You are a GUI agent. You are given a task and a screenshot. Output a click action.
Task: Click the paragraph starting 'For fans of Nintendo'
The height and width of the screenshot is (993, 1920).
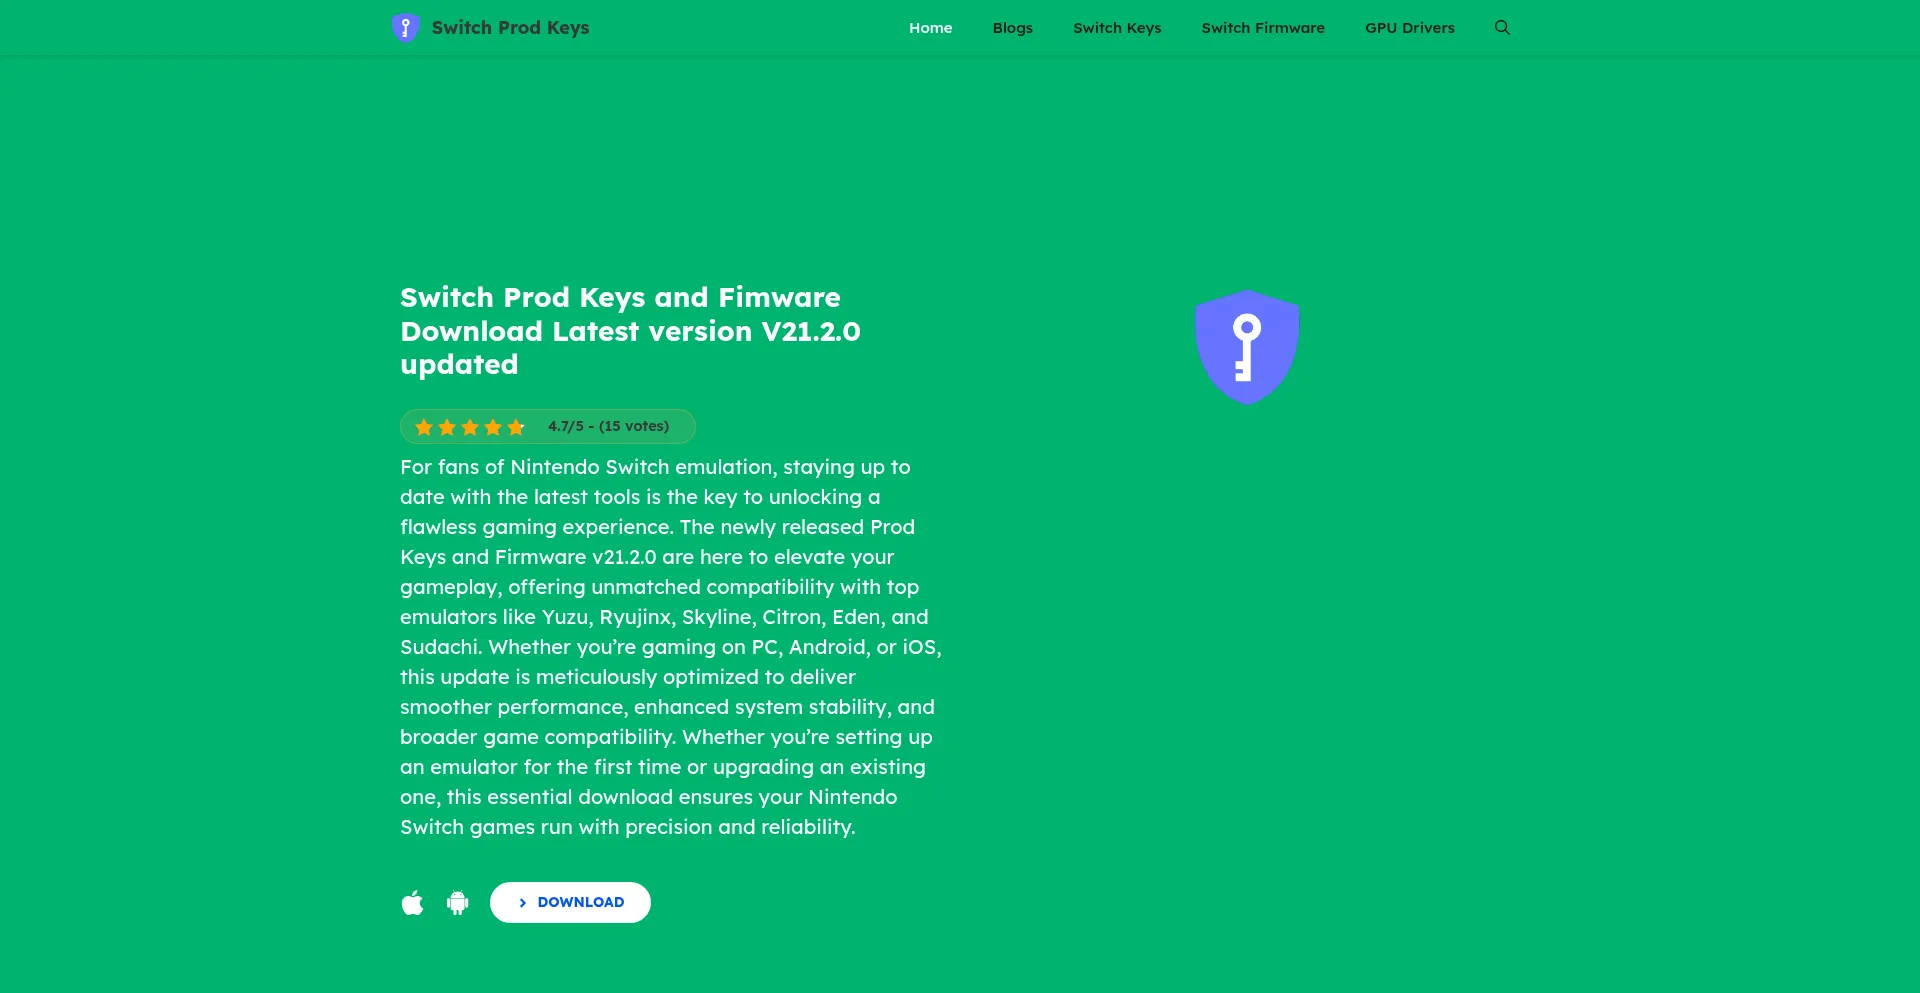pyautogui.click(x=671, y=647)
